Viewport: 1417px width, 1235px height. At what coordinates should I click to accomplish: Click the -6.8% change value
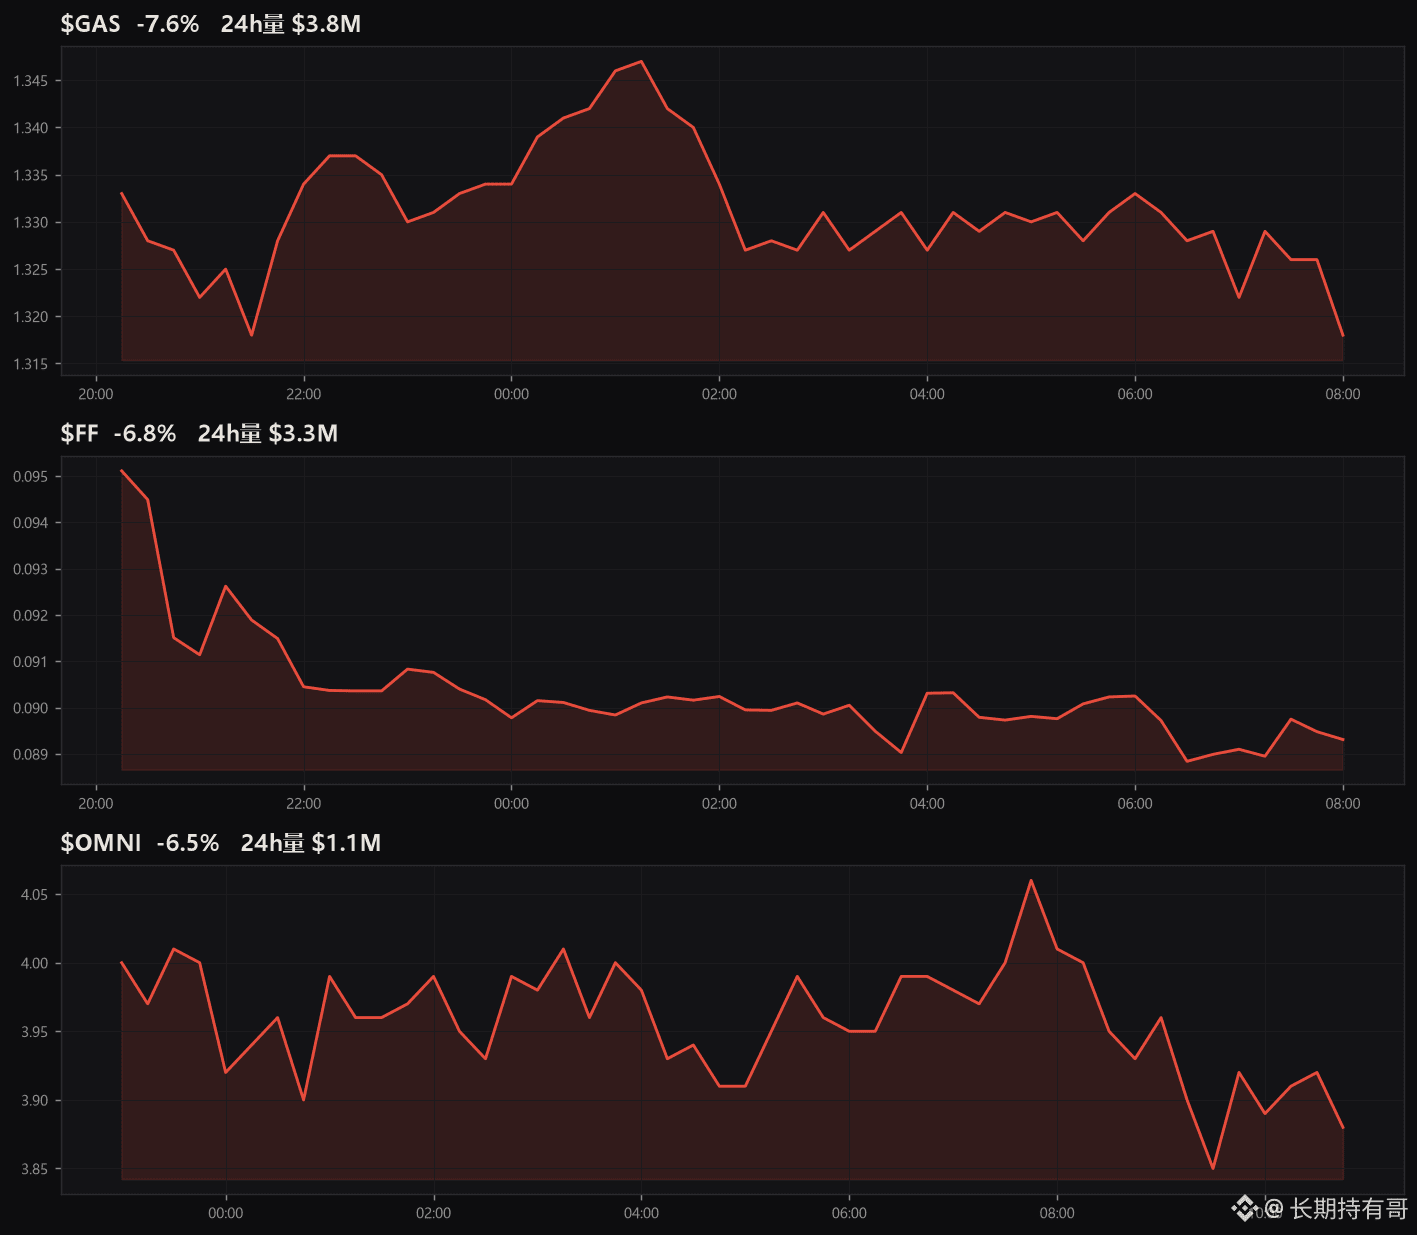145,433
